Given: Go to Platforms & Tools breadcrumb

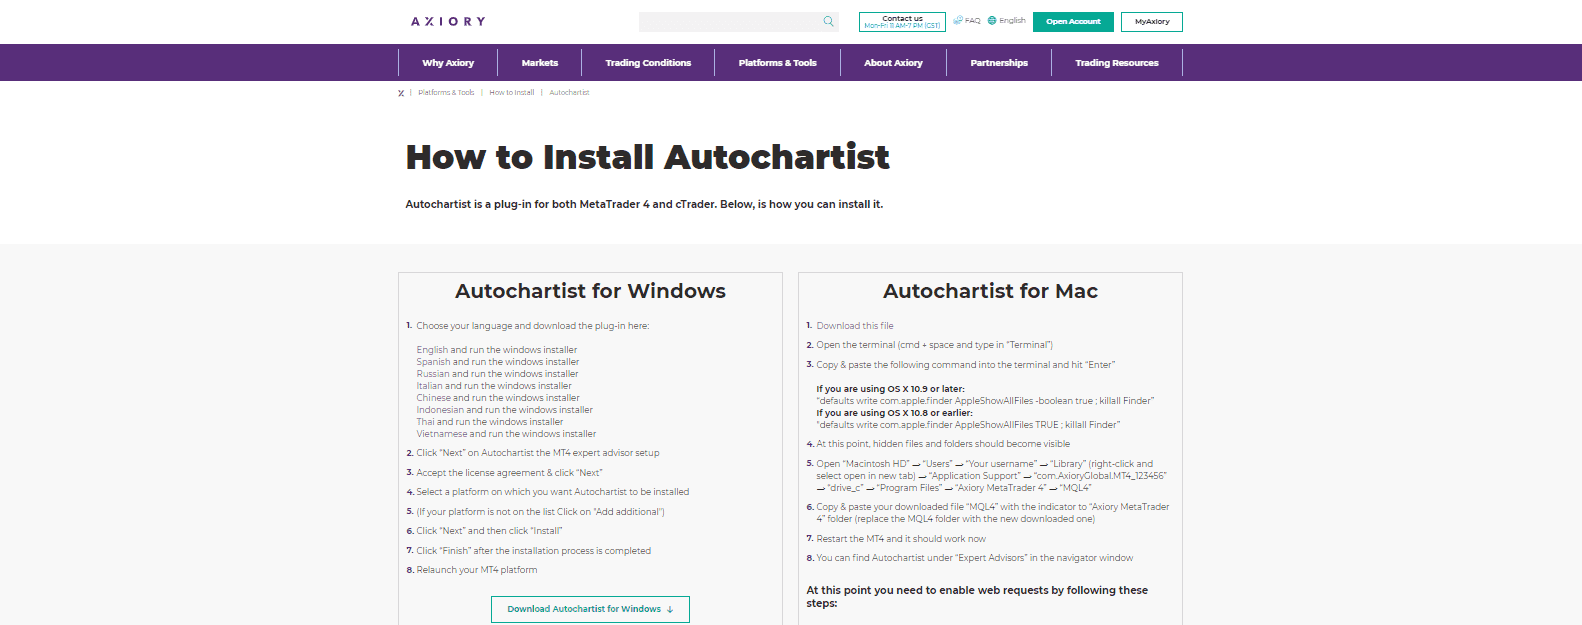Looking at the screenshot, I should coord(446,93).
